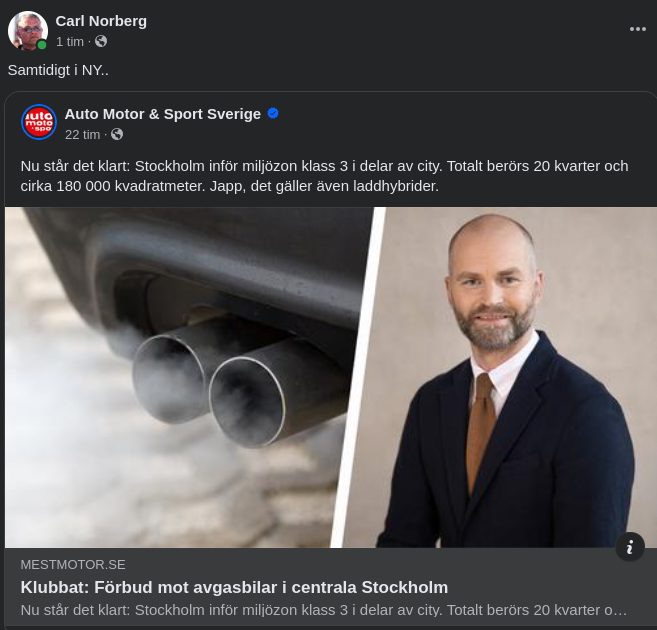Click the globe icon beside "22 tim"

click(x=117, y=134)
